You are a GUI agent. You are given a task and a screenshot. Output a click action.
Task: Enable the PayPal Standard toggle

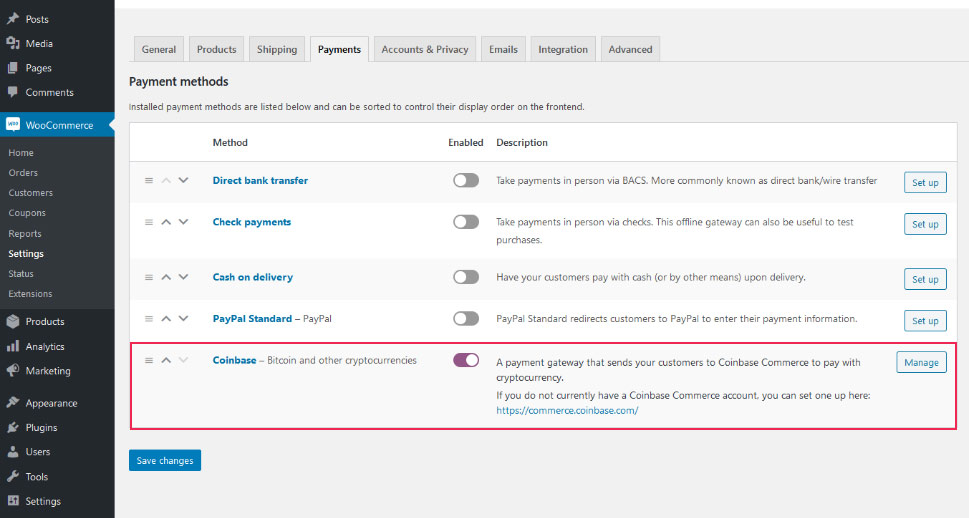[x=466, y=318]
